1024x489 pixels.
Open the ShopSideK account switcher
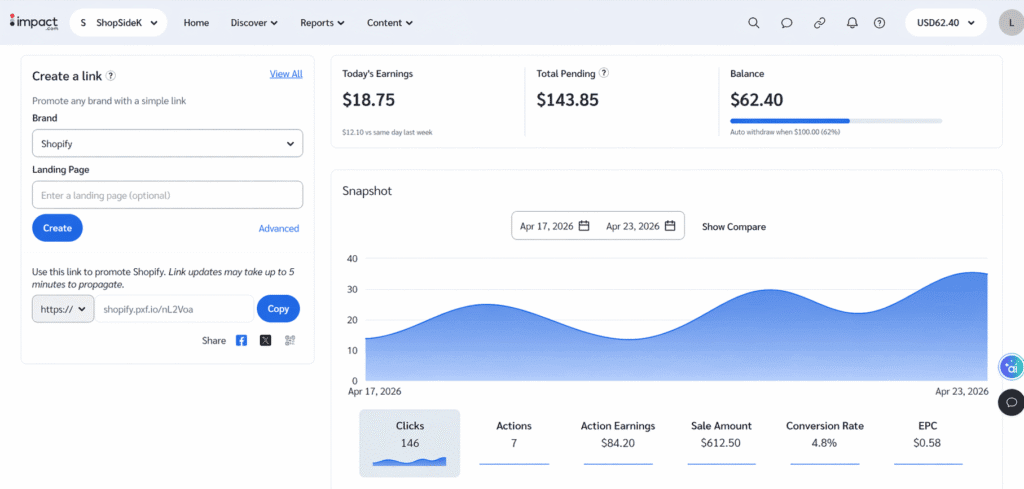[118, 23]
